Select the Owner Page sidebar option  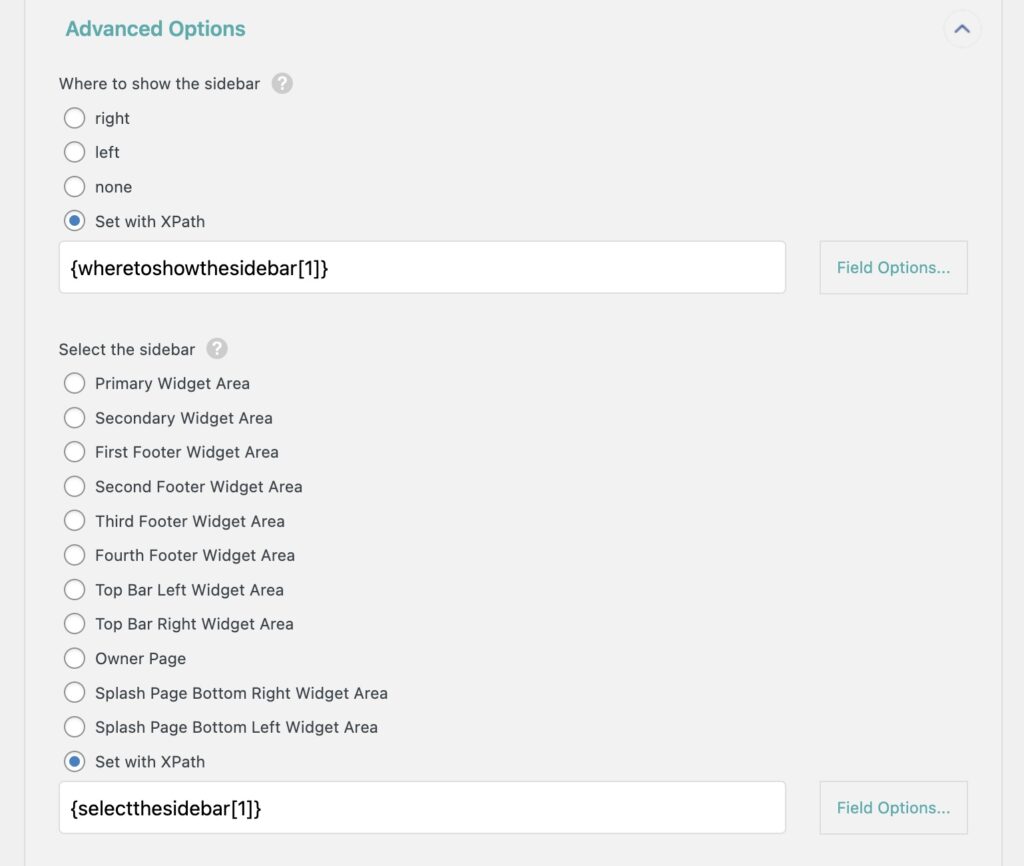click(x=74, y=658)
